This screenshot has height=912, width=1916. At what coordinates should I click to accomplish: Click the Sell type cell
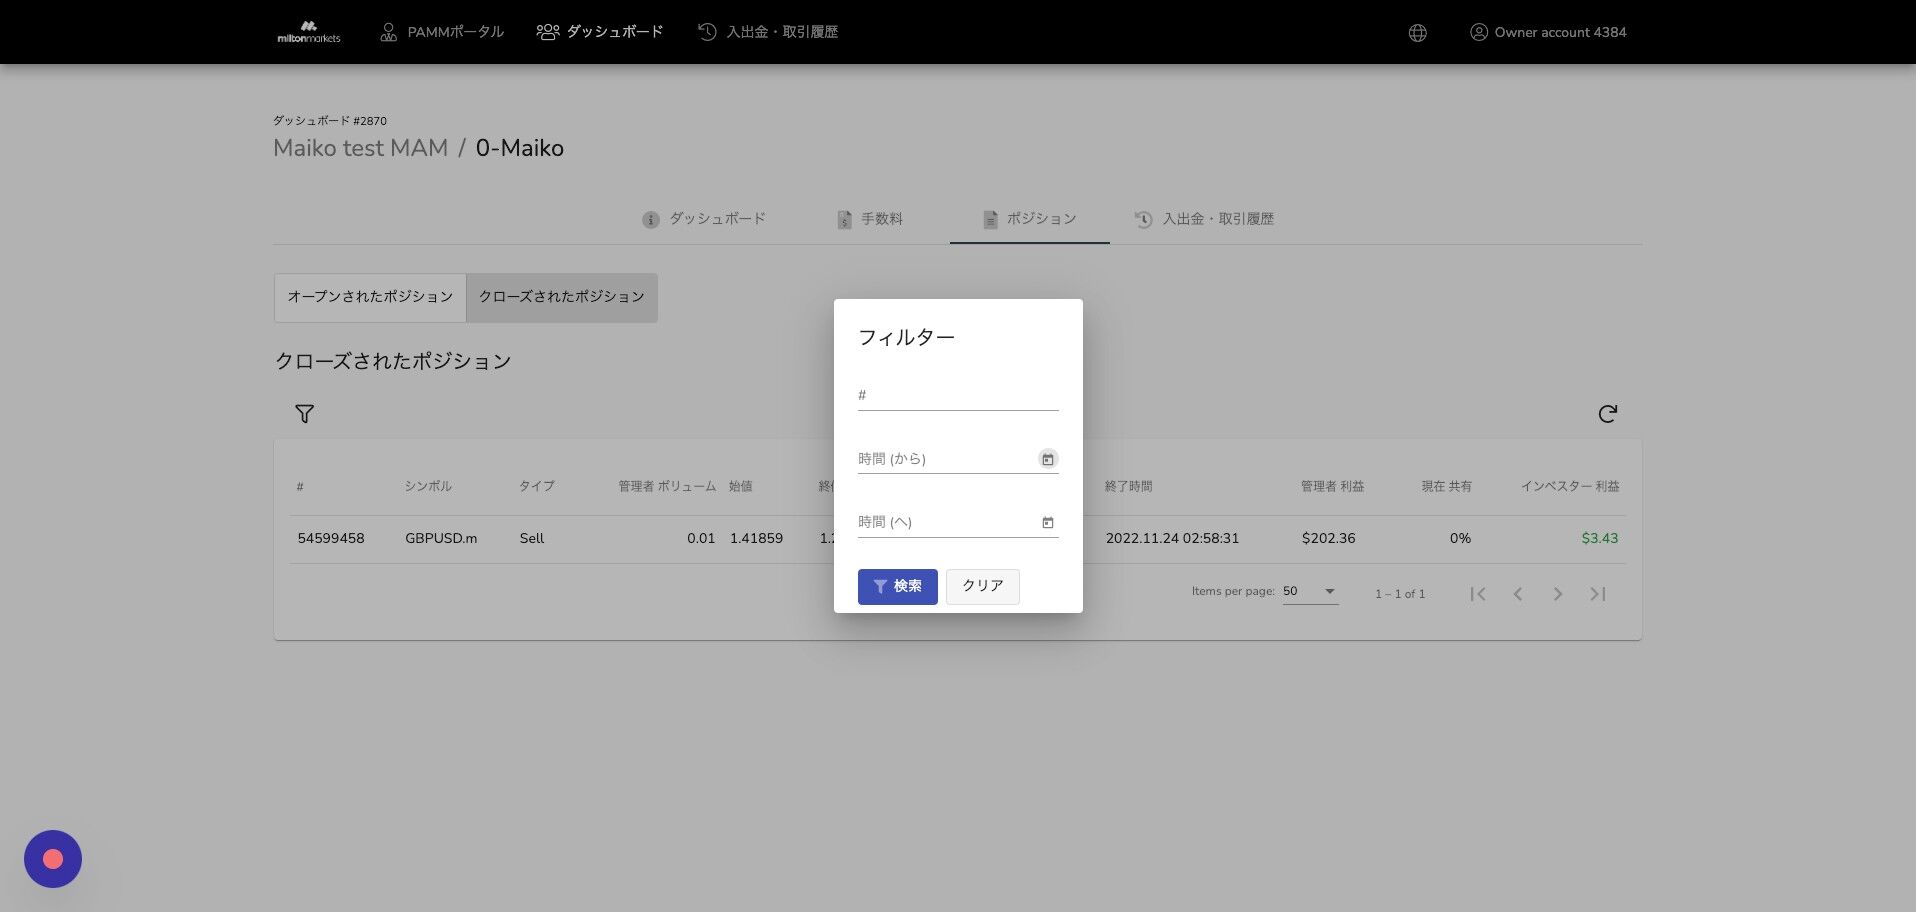532,538
